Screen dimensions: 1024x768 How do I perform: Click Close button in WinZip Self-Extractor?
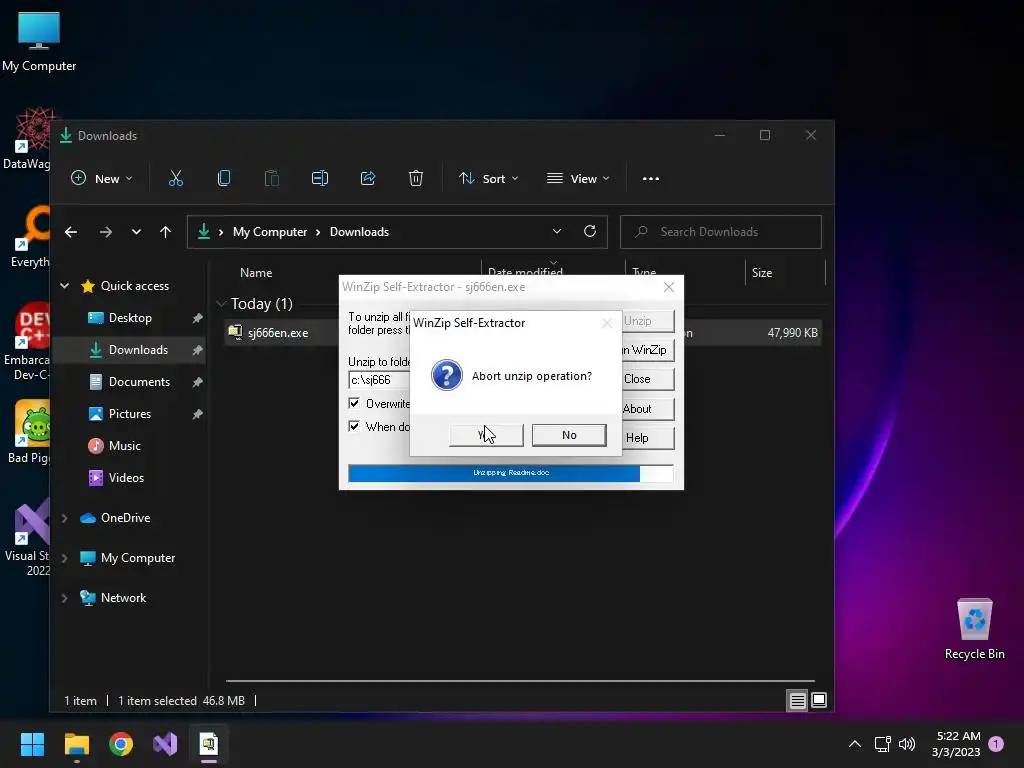click(x=647, y=379)
